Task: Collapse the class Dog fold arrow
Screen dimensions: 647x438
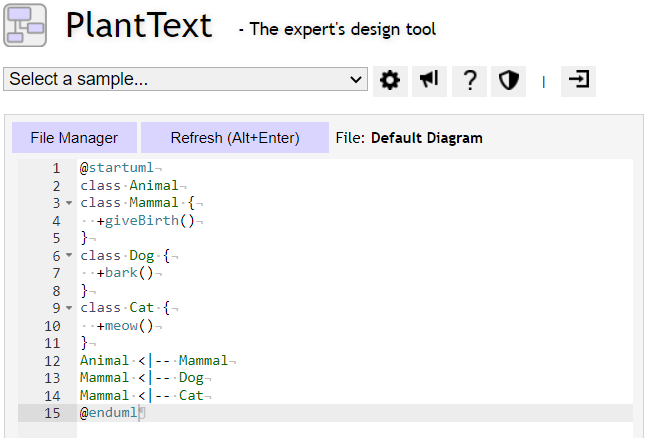Action: point(69,256)
